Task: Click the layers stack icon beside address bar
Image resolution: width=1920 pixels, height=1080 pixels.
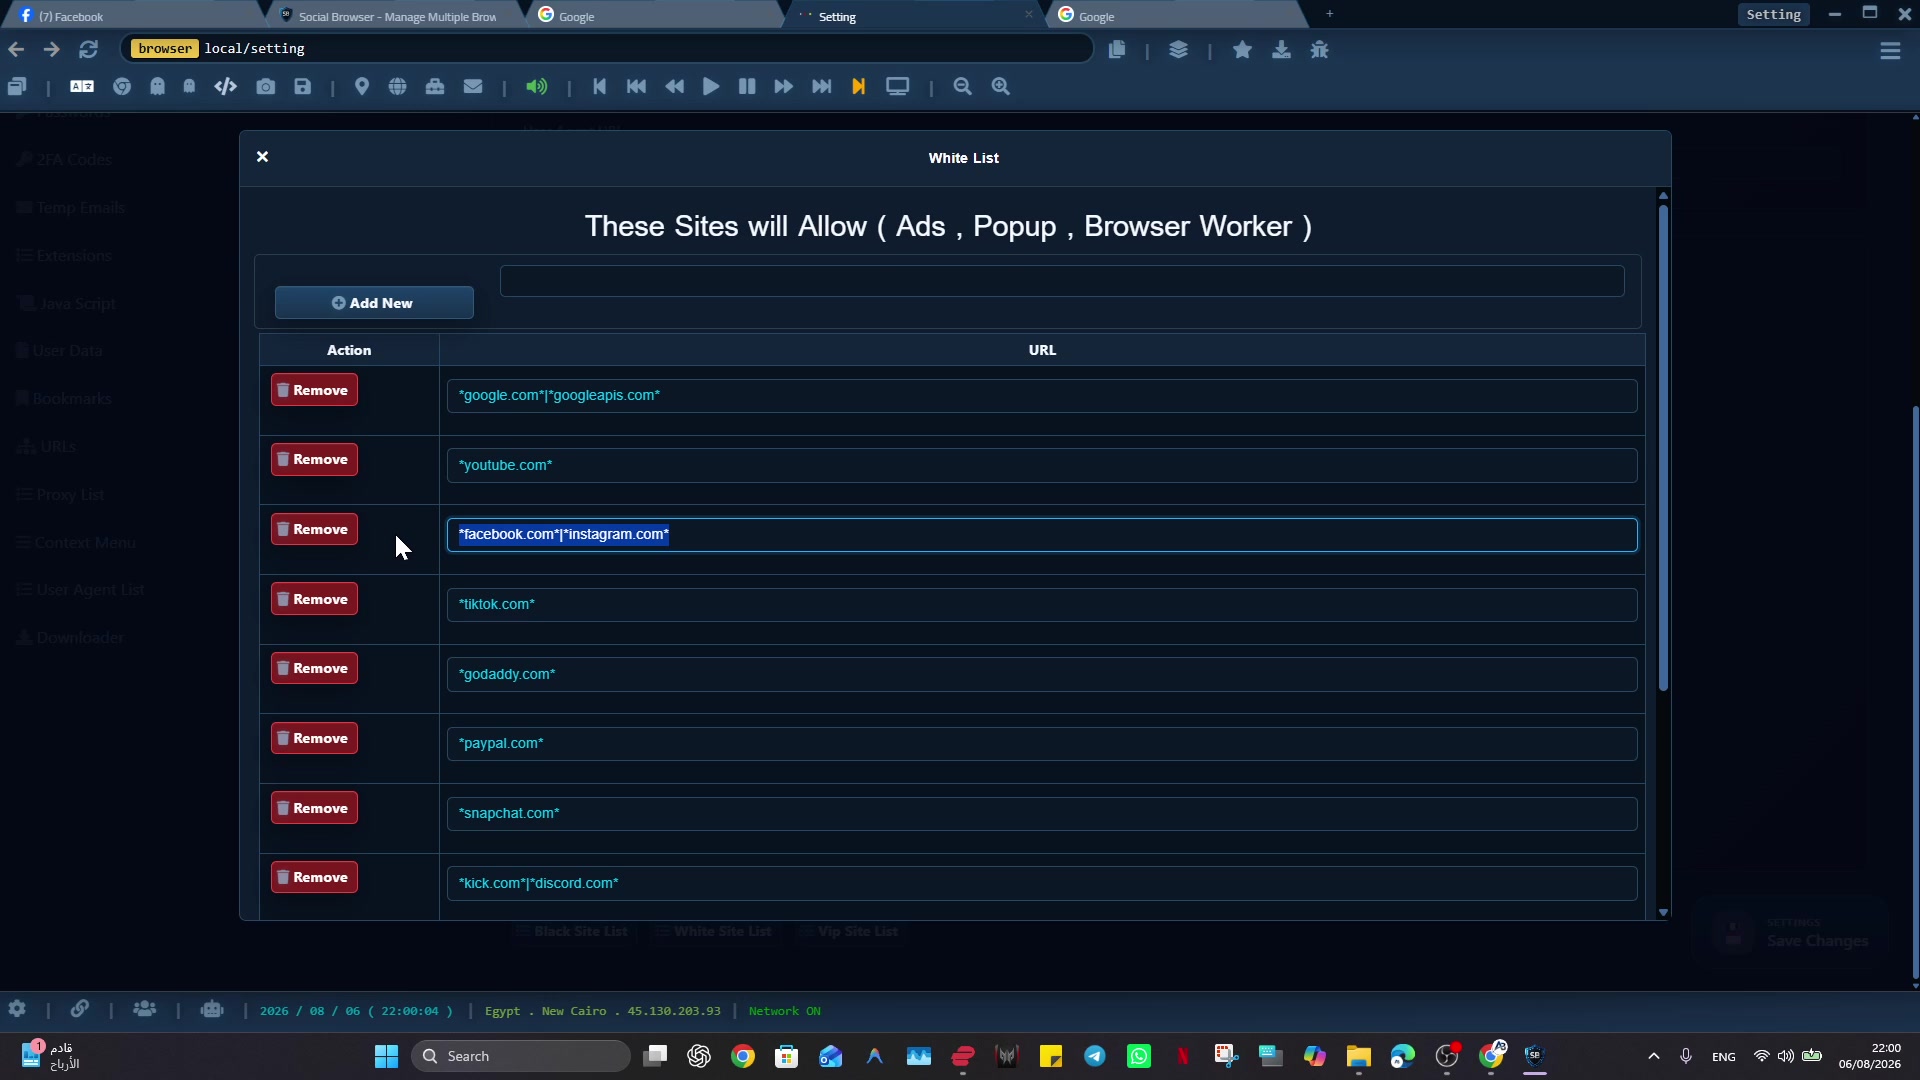Action: (x=1179, y=49)
